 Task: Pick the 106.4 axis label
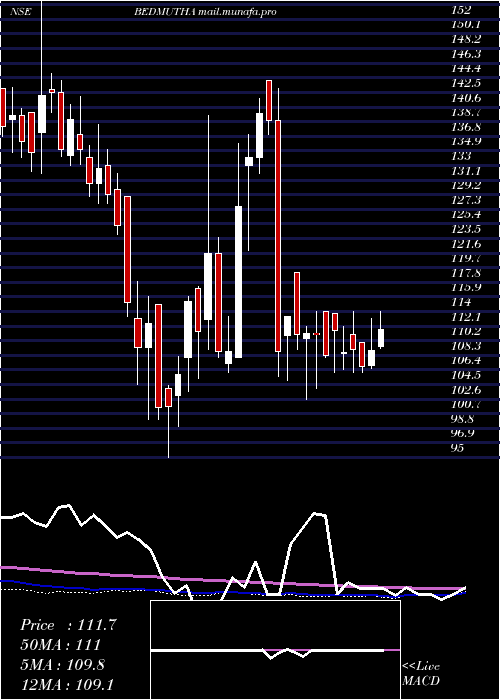click(x=466, y=361)
